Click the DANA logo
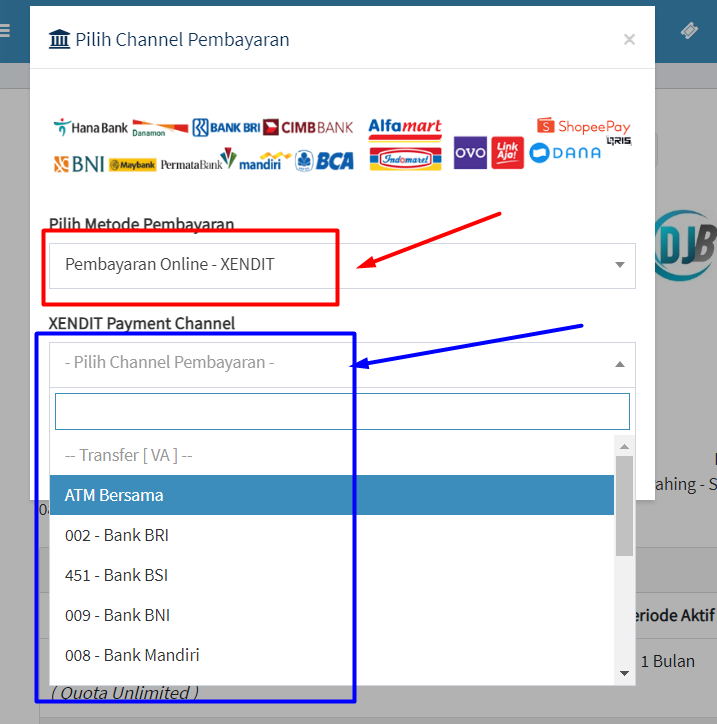The height and width of the screenshot is (724, 717). 565,153
